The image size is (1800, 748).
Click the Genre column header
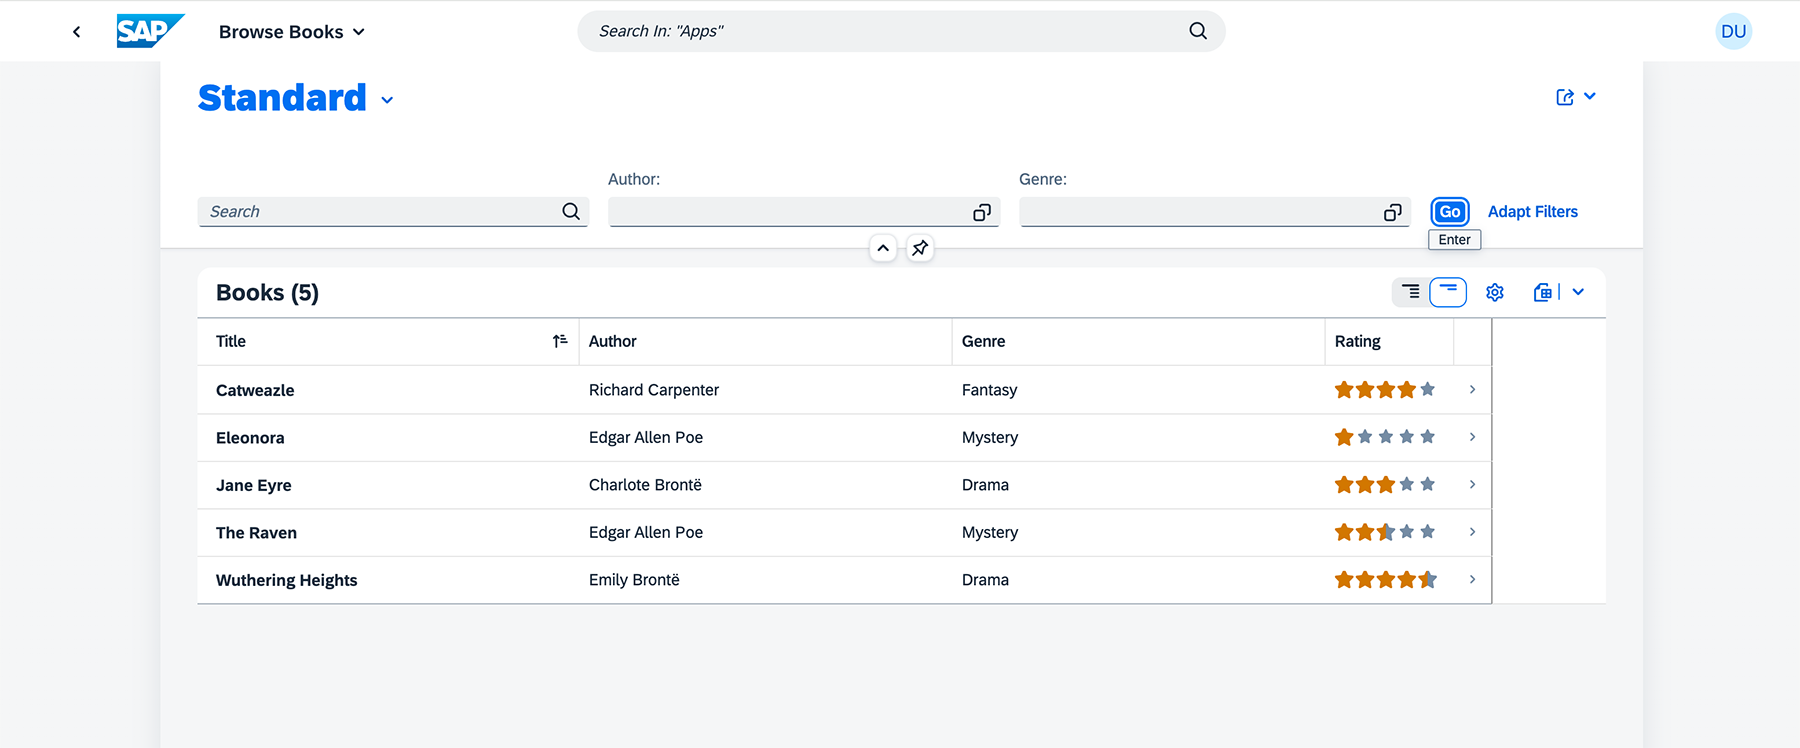(x=1138, y=341)
